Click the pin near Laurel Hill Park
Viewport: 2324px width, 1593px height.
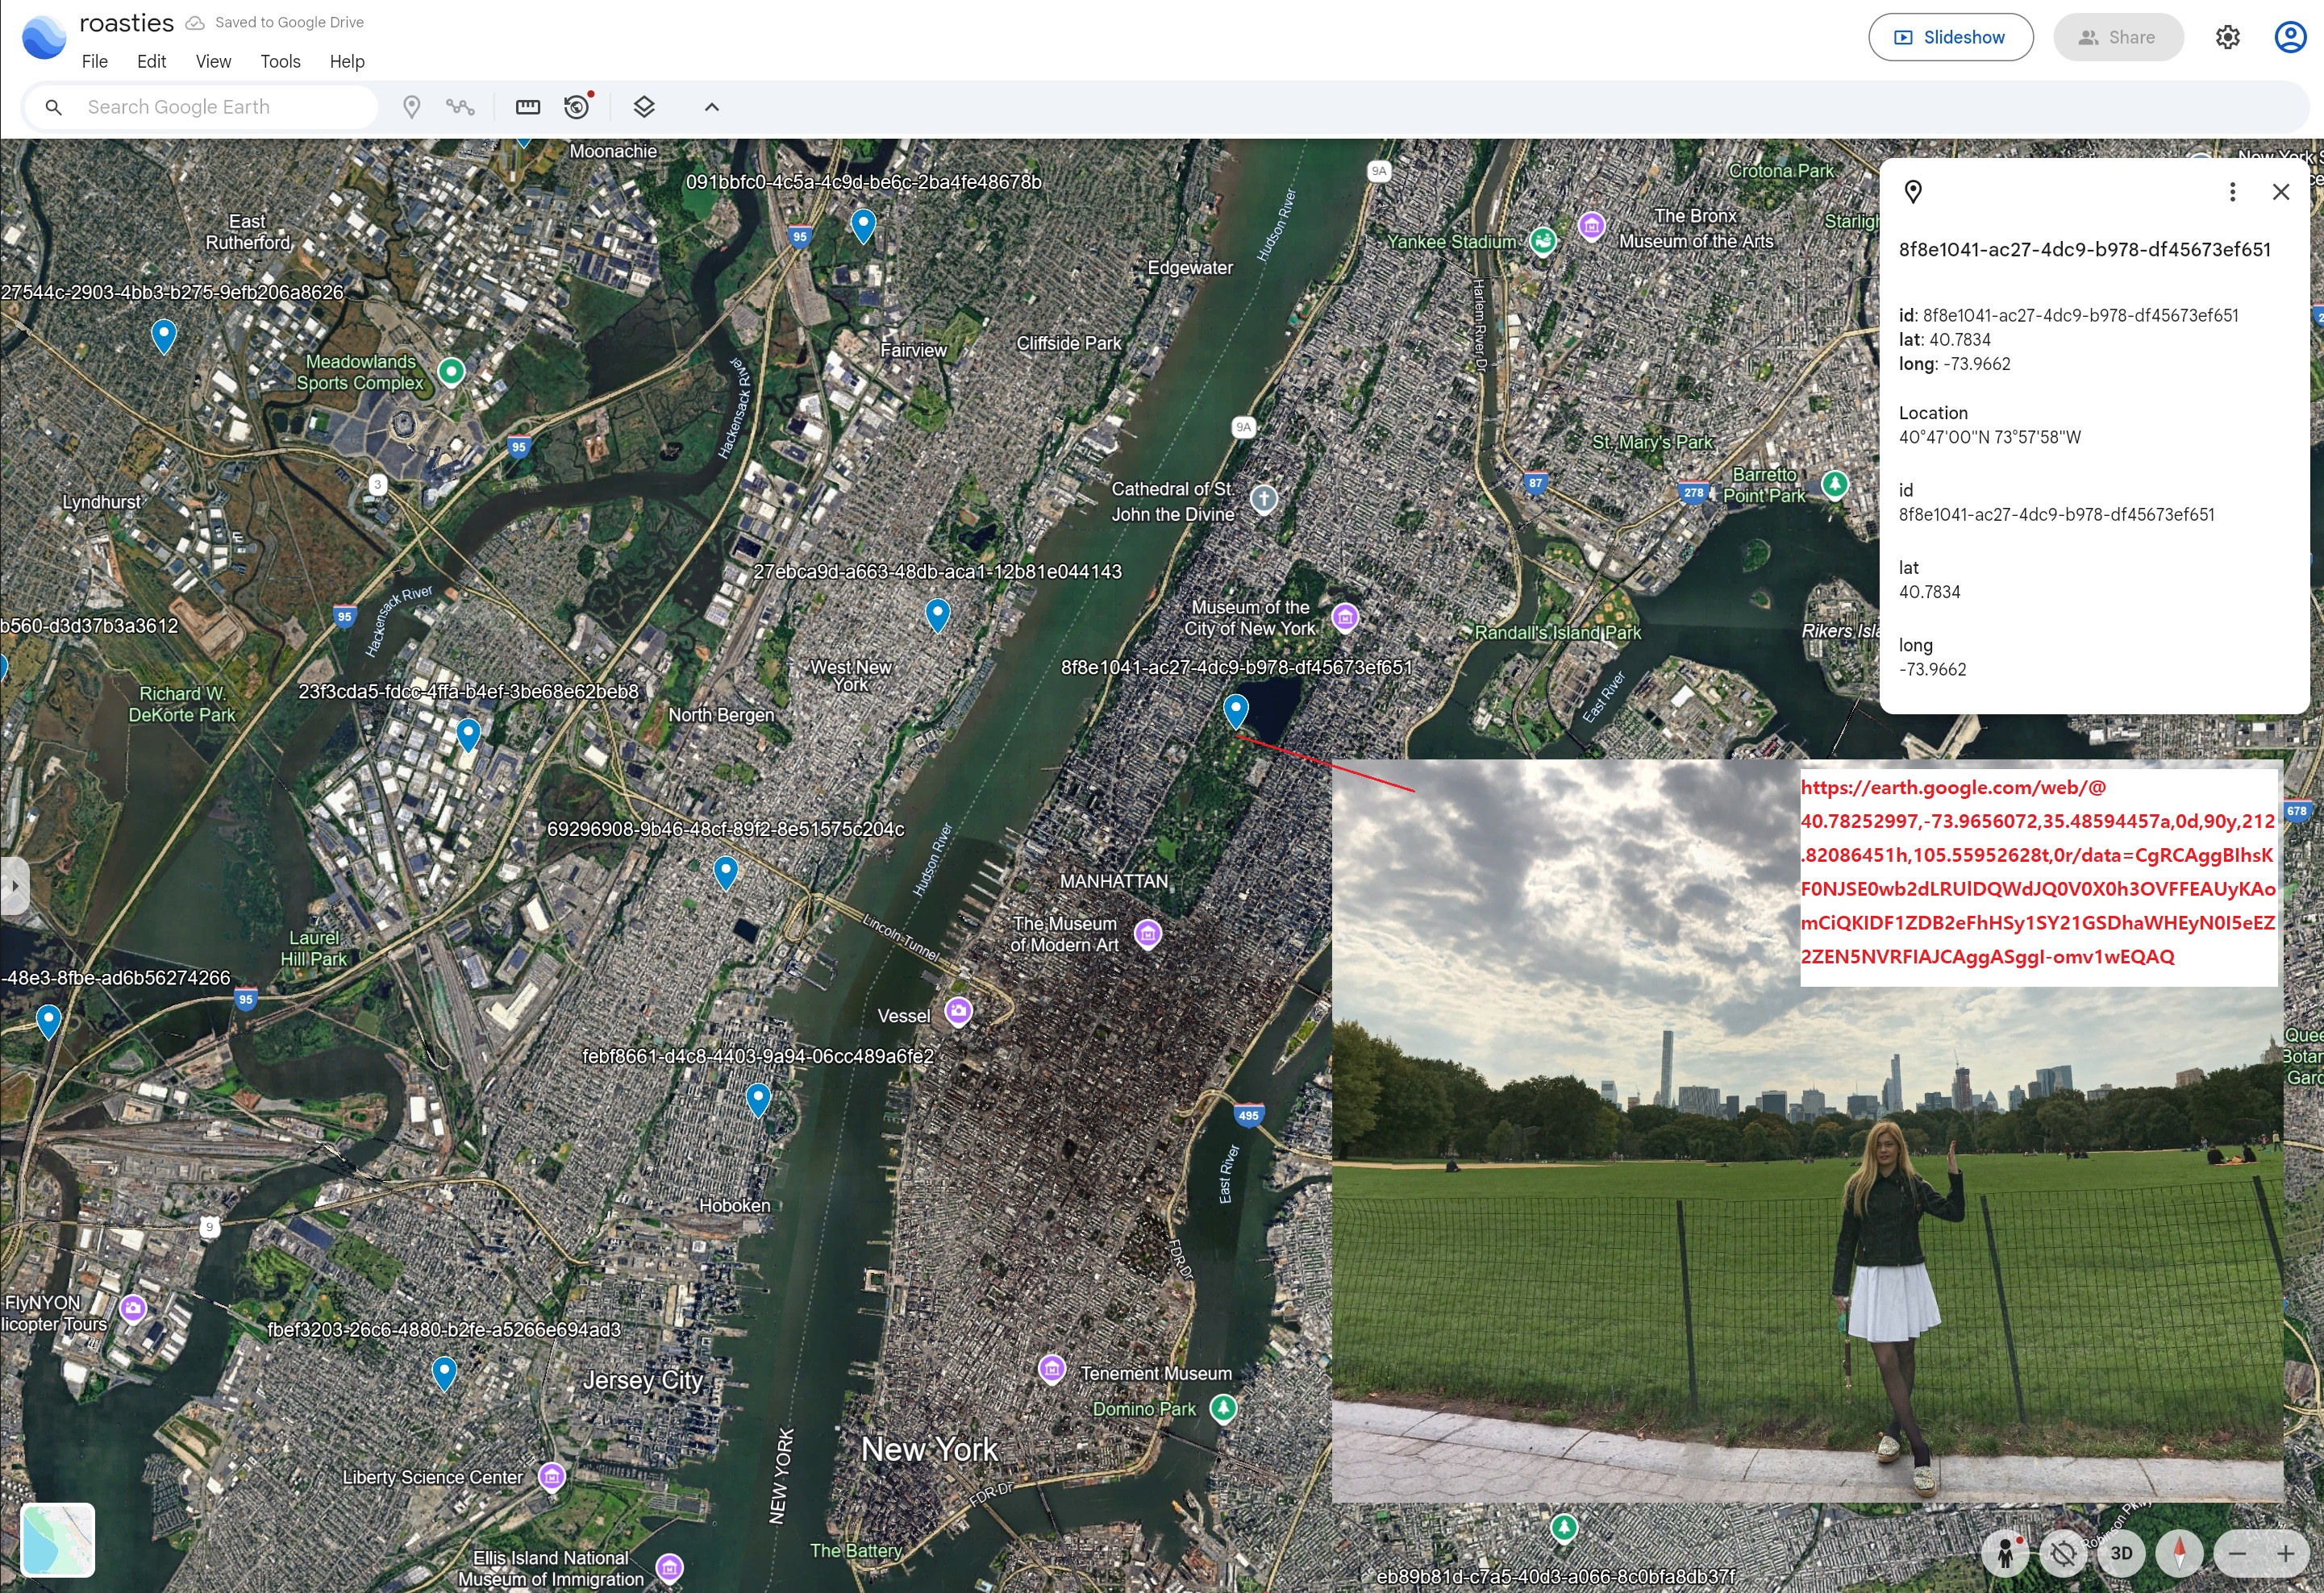pos(48,1022)
